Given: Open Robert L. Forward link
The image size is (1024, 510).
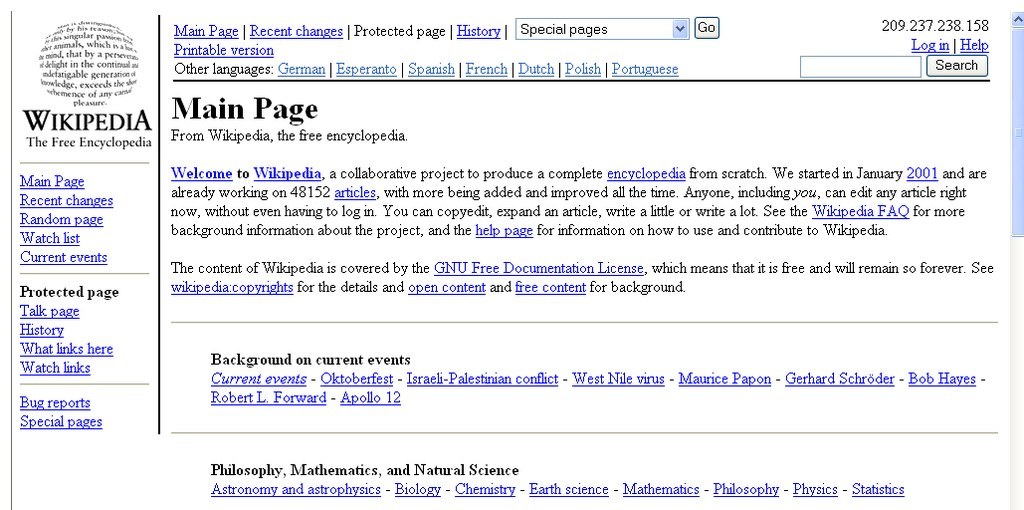Looking at the screenshot, I should pos(268,398).
